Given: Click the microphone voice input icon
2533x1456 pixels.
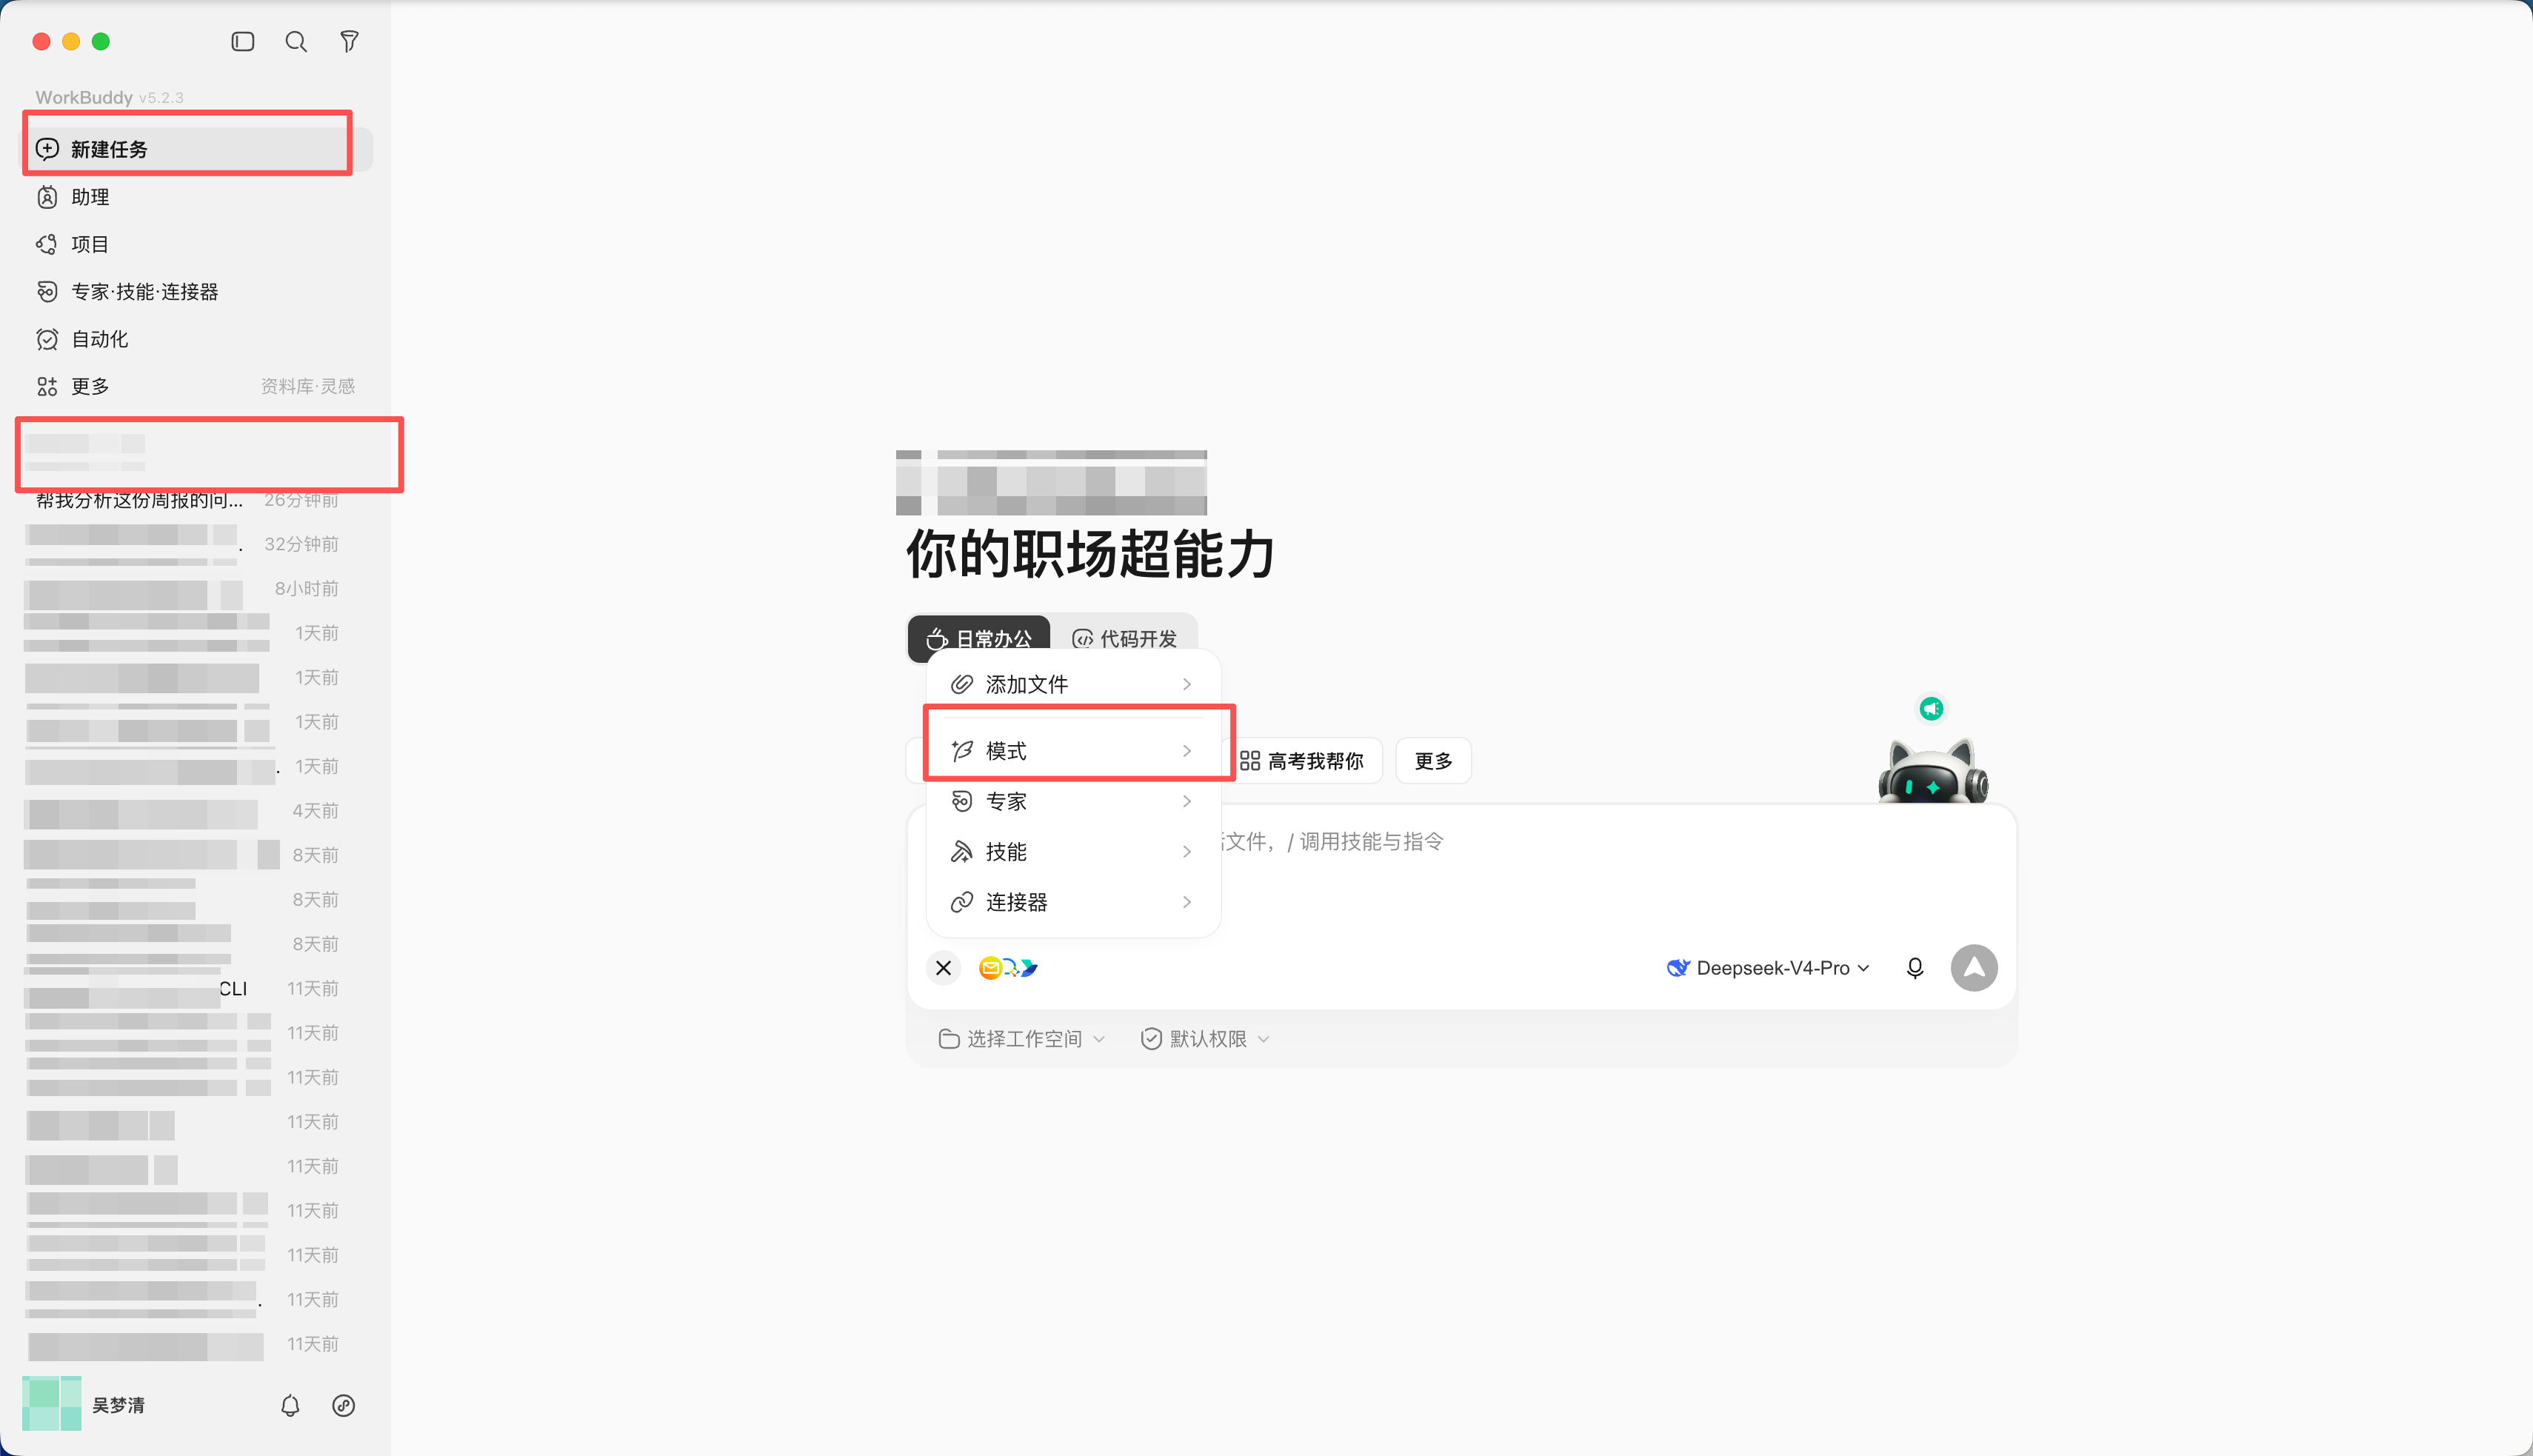Looking at the screenshot, I should coord(1915,968).
